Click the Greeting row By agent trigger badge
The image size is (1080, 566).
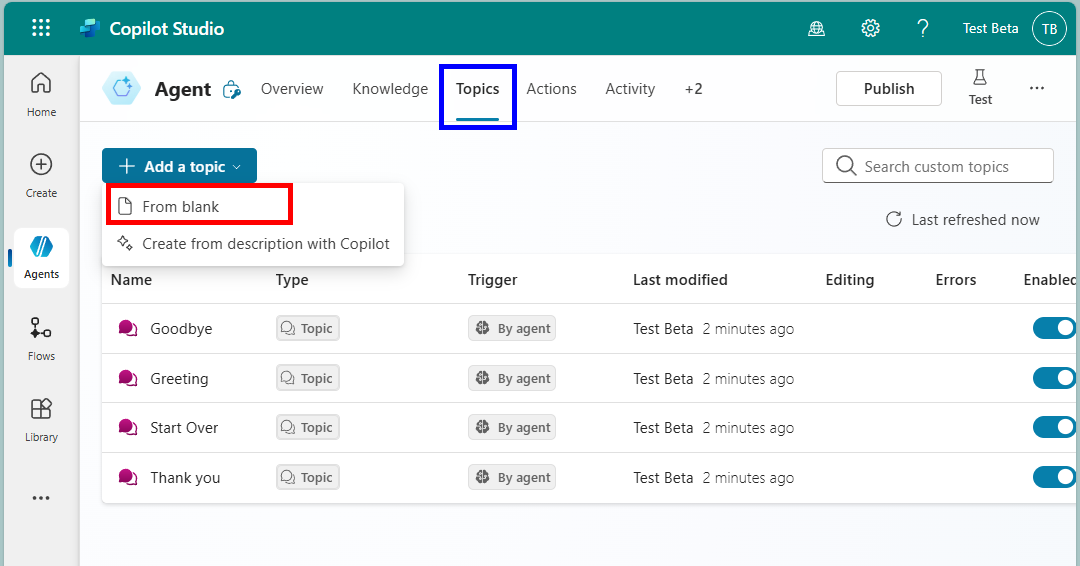pos(512,378)
